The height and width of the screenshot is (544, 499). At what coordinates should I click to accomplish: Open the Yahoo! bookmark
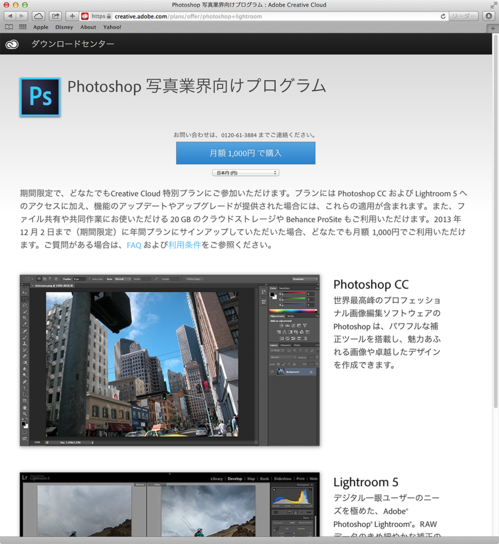(112, 27)
